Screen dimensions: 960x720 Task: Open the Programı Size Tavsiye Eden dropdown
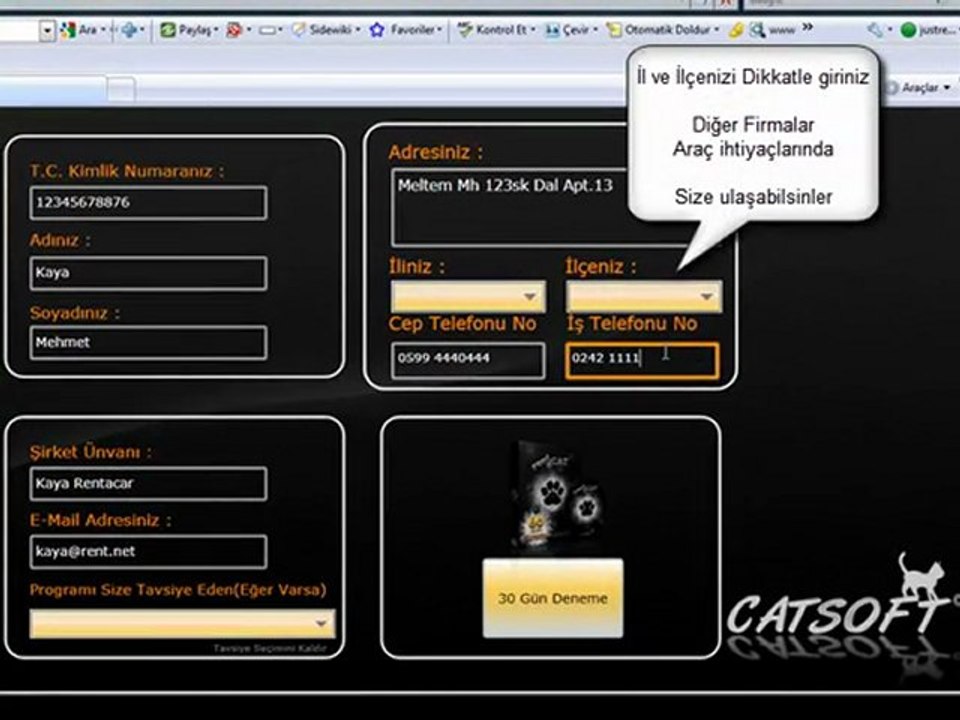pos(182,624)
